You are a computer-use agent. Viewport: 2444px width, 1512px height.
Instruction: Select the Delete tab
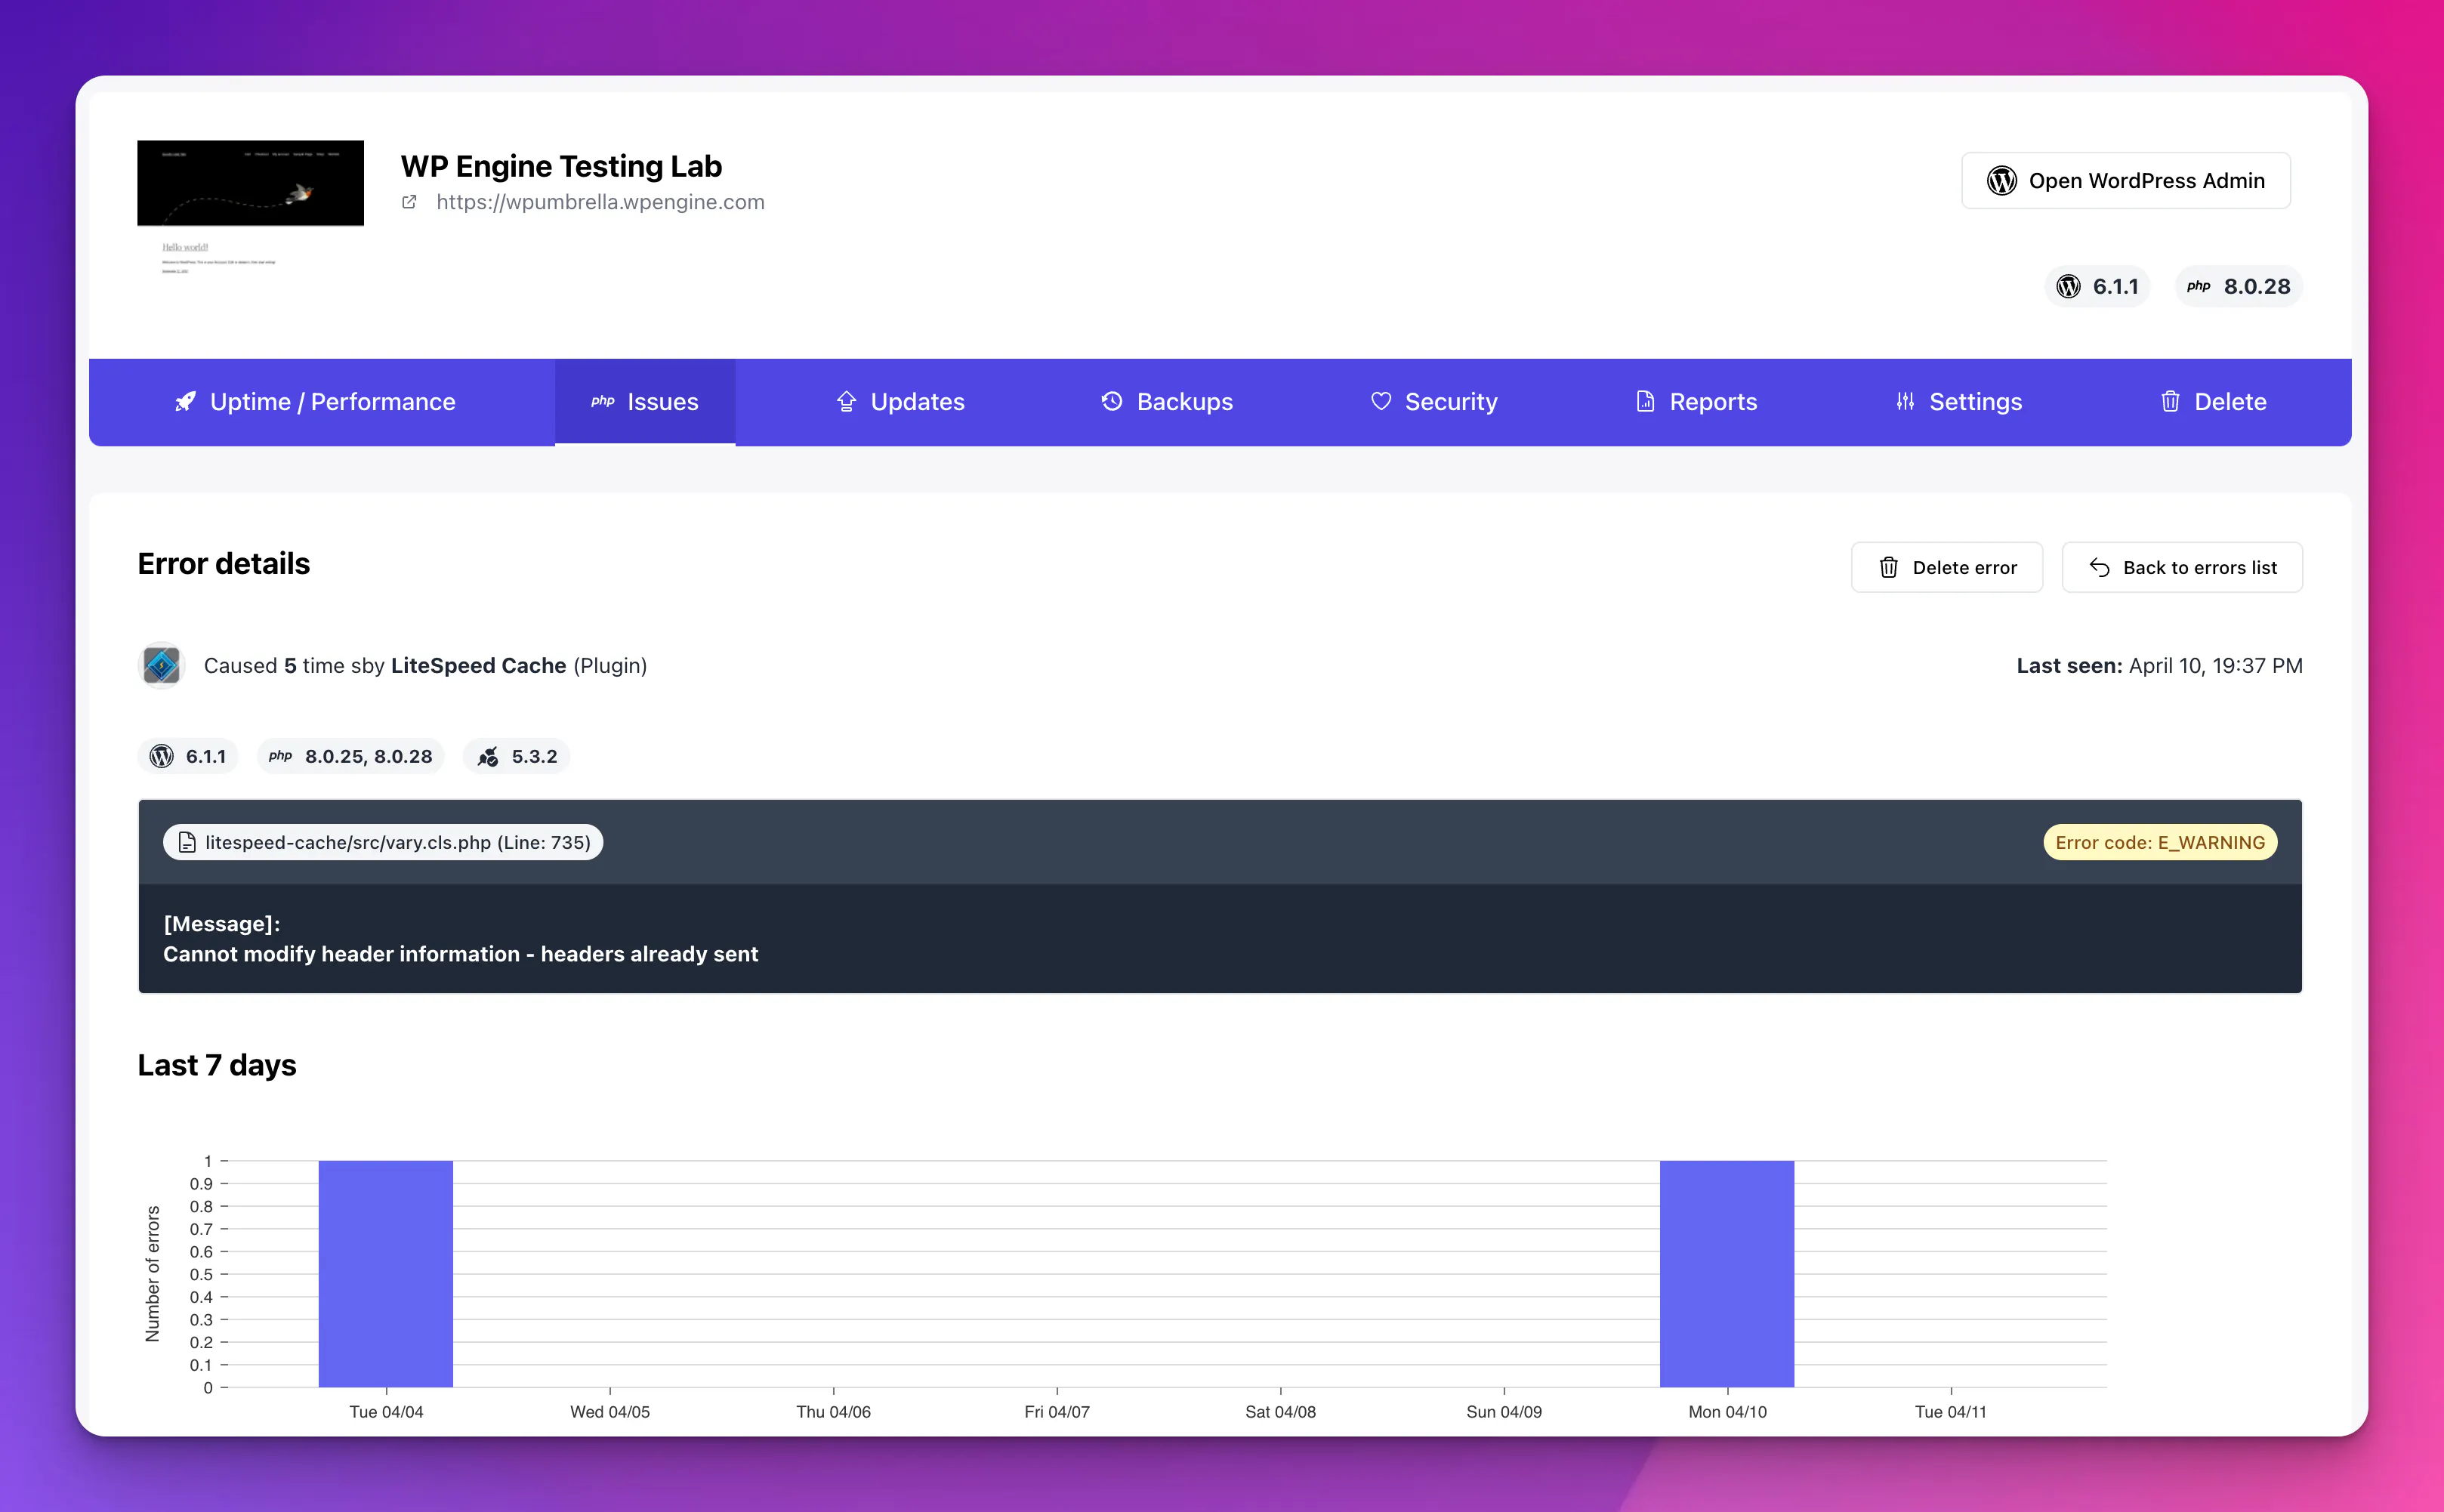pyautogui.click(x=2213, y=402)
